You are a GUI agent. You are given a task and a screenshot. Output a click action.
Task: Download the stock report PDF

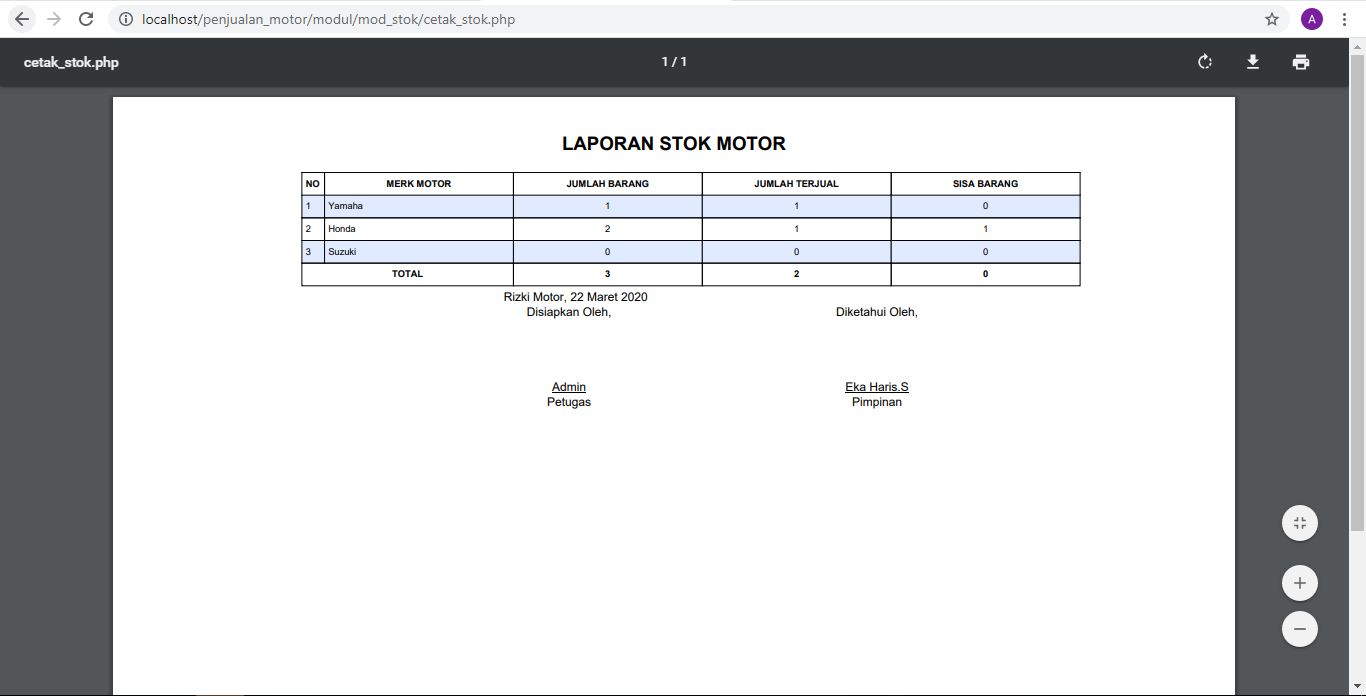coord(1252,61)
